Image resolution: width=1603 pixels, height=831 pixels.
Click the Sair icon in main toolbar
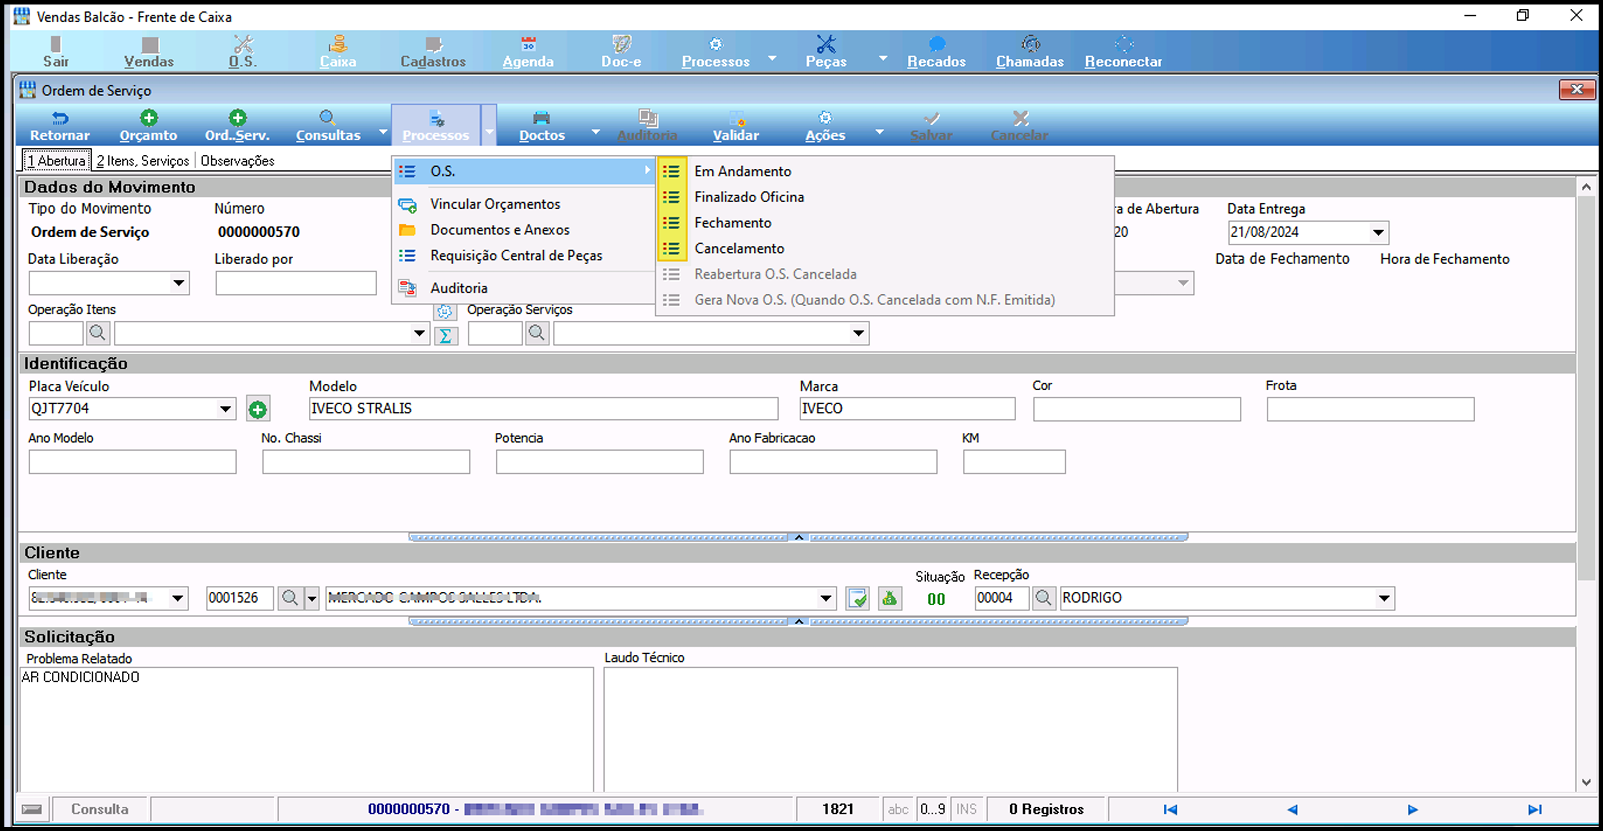[56, 51]
